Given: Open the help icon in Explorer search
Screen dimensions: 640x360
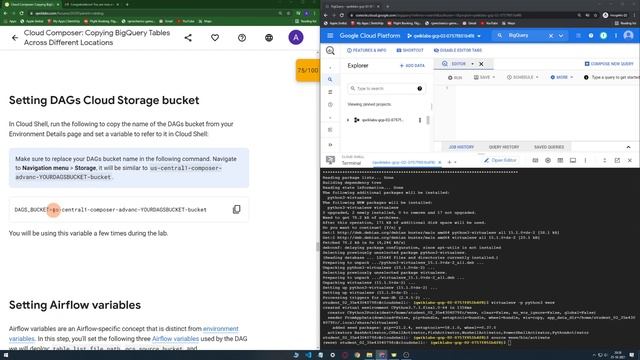Looking at the screenshot, I should 420,89.
